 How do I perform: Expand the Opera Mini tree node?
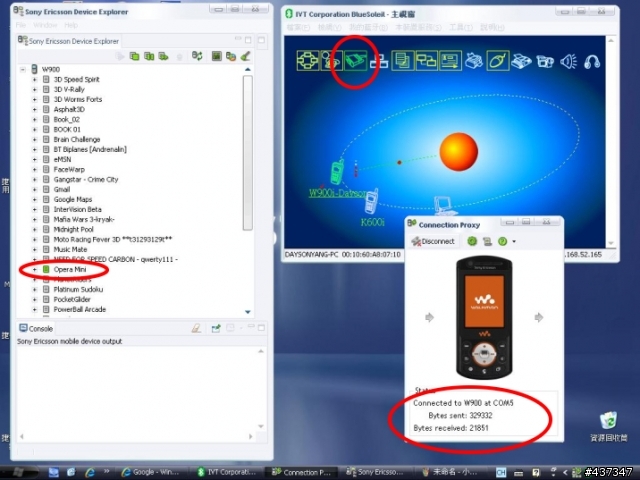tap(34, 269)
